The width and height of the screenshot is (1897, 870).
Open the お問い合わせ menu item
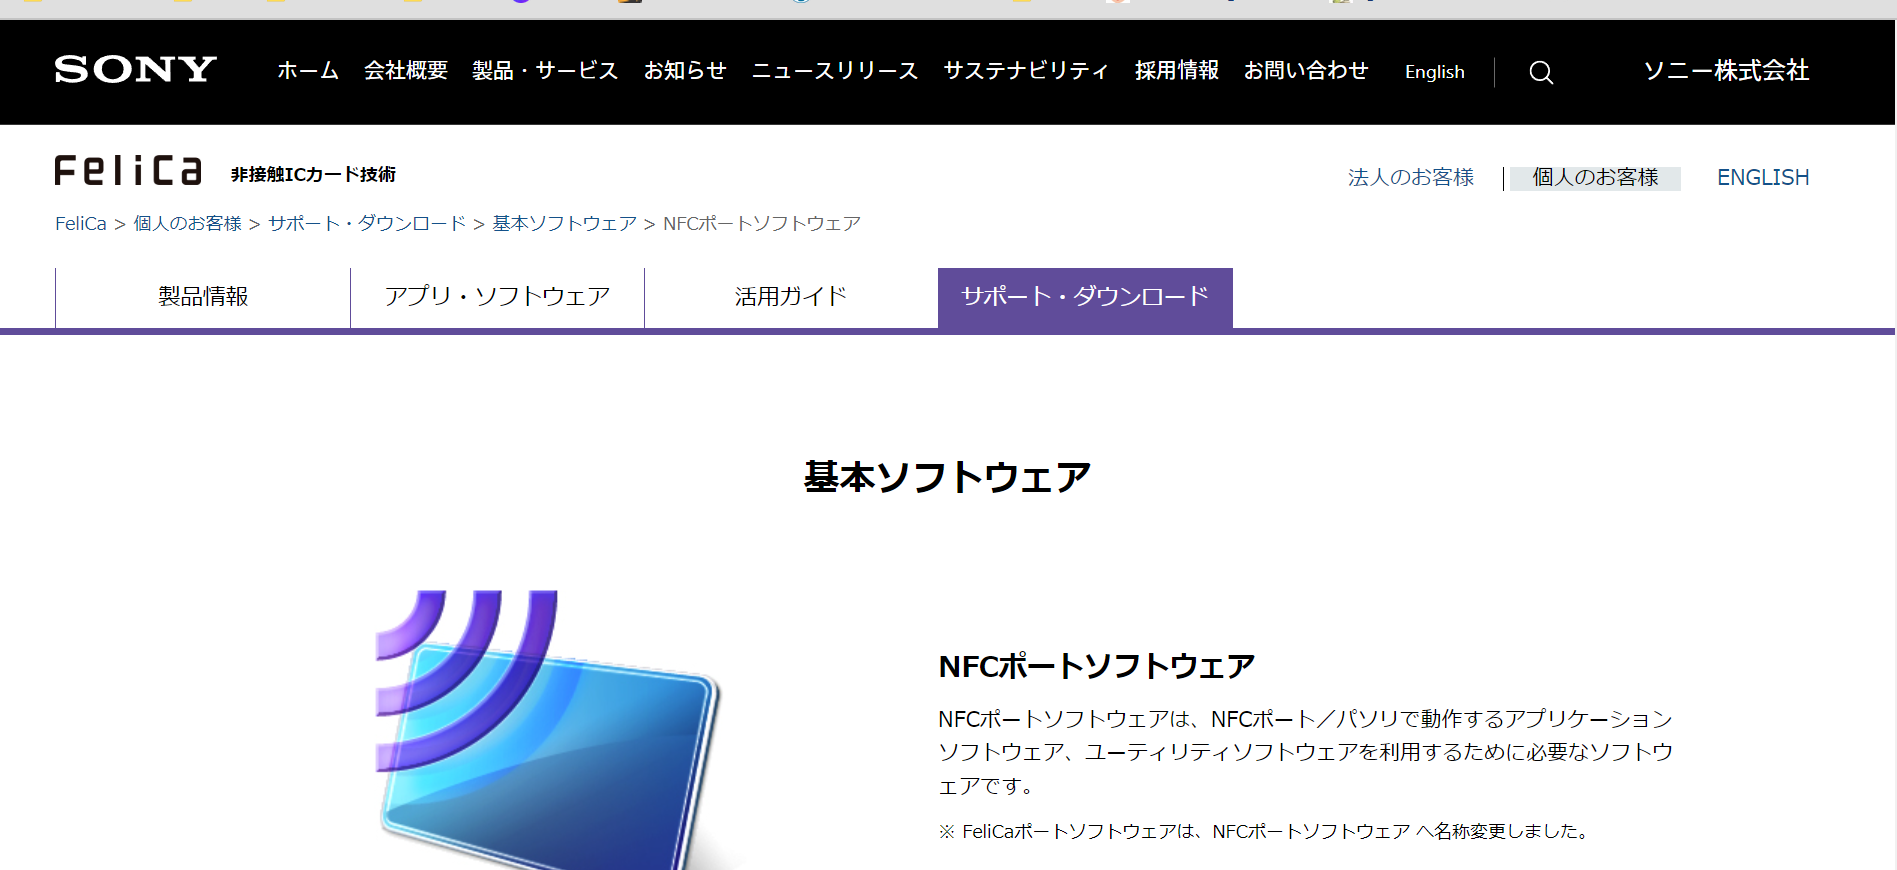tap(1306, 71)
